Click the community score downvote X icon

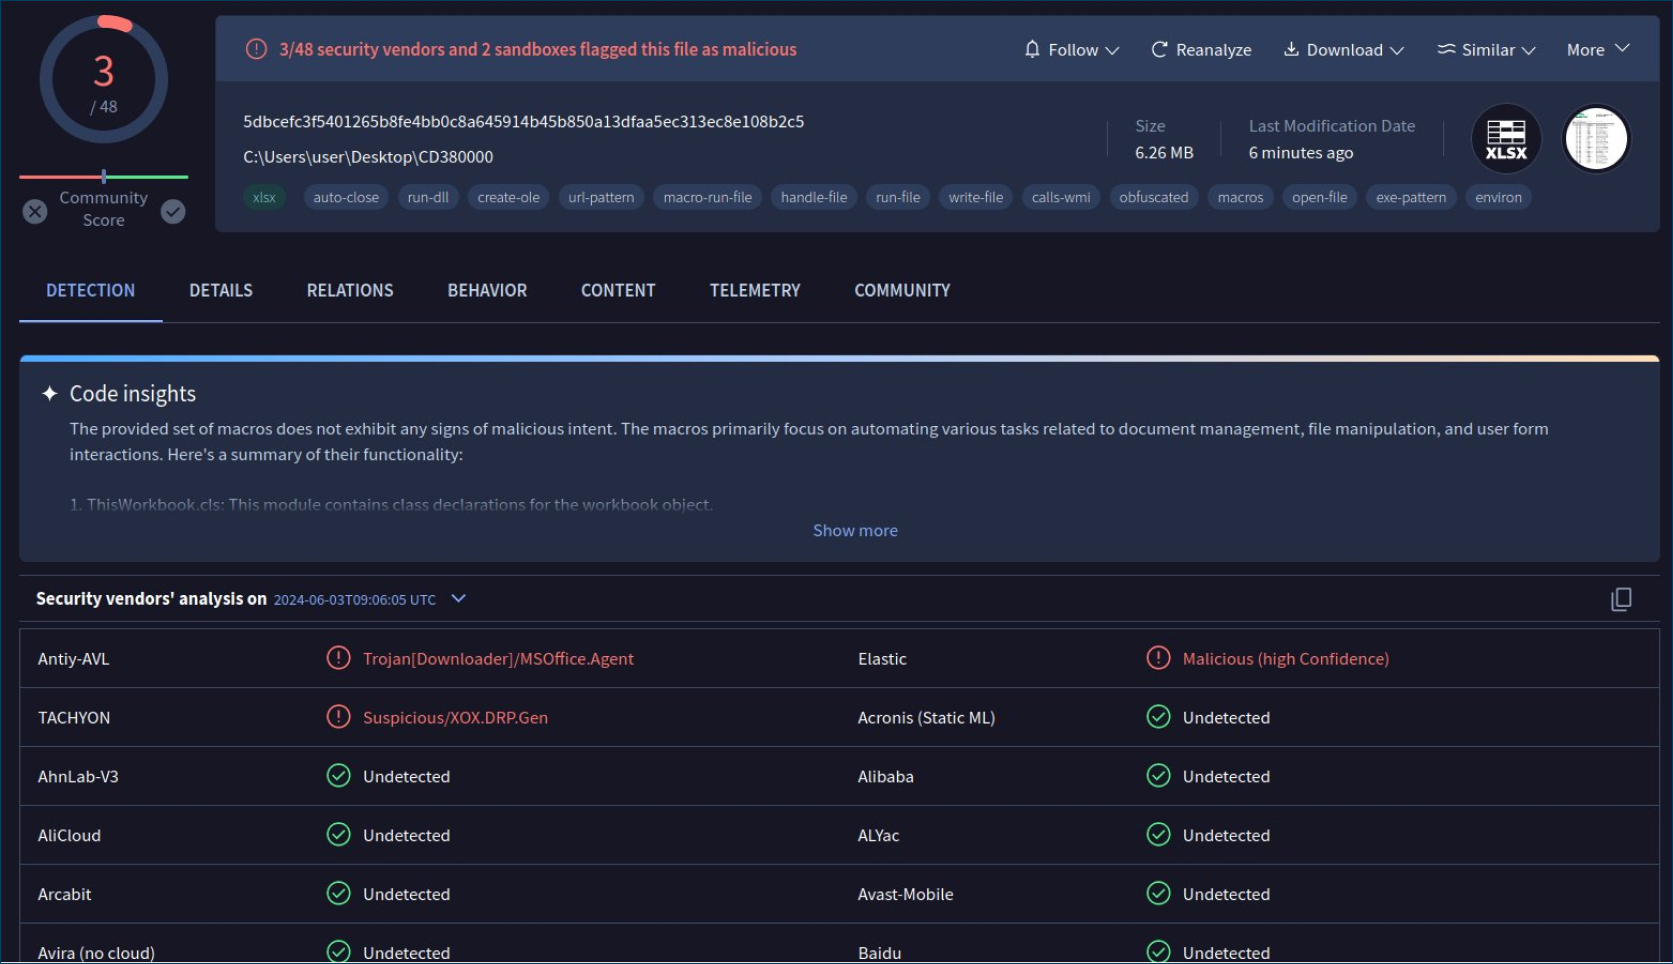coord(35,211)
